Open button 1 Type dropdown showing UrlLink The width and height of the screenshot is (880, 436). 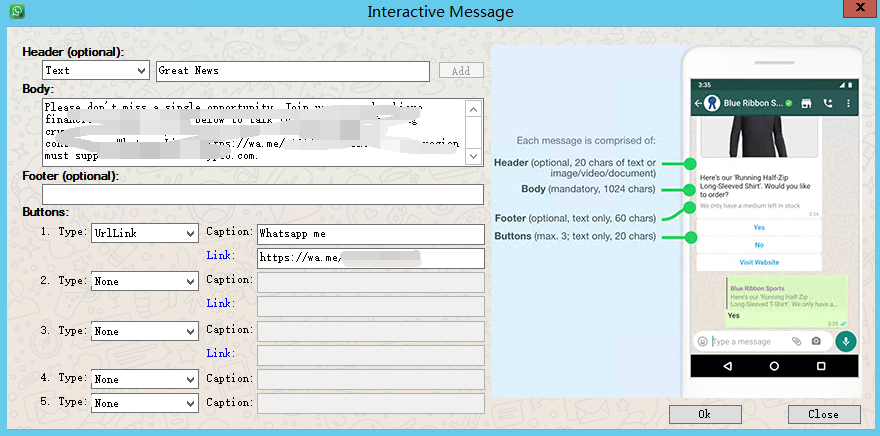[145, 233]
